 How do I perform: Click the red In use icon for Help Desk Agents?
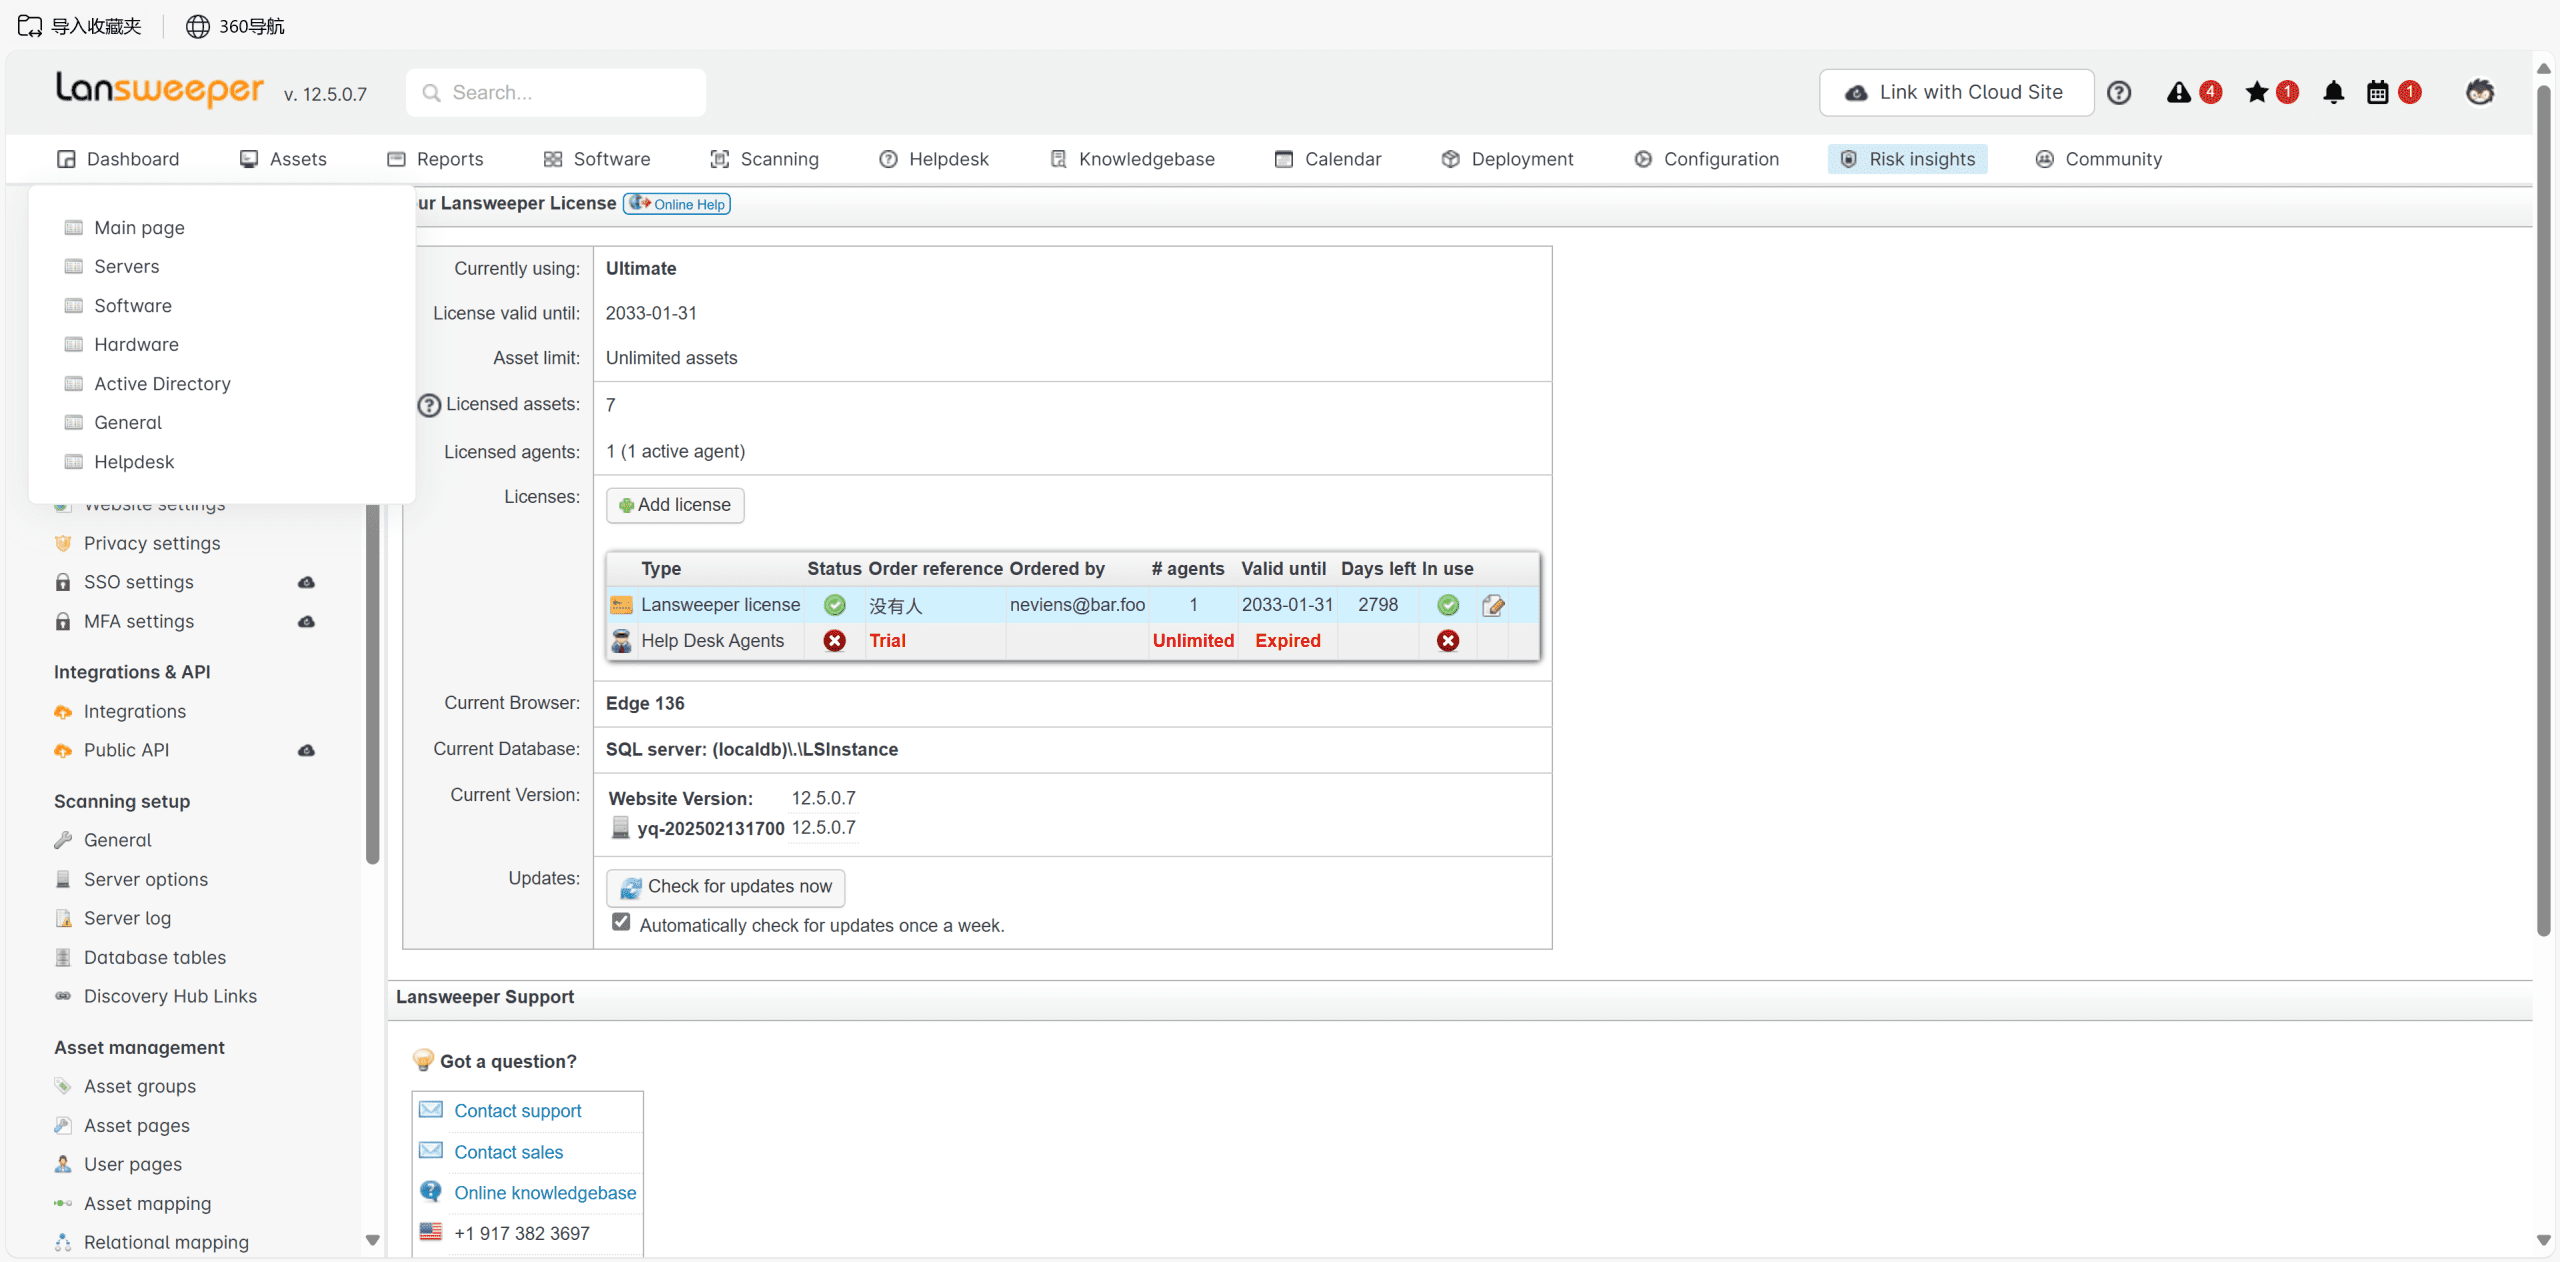pyautogui.click(x=1448, y=641)
